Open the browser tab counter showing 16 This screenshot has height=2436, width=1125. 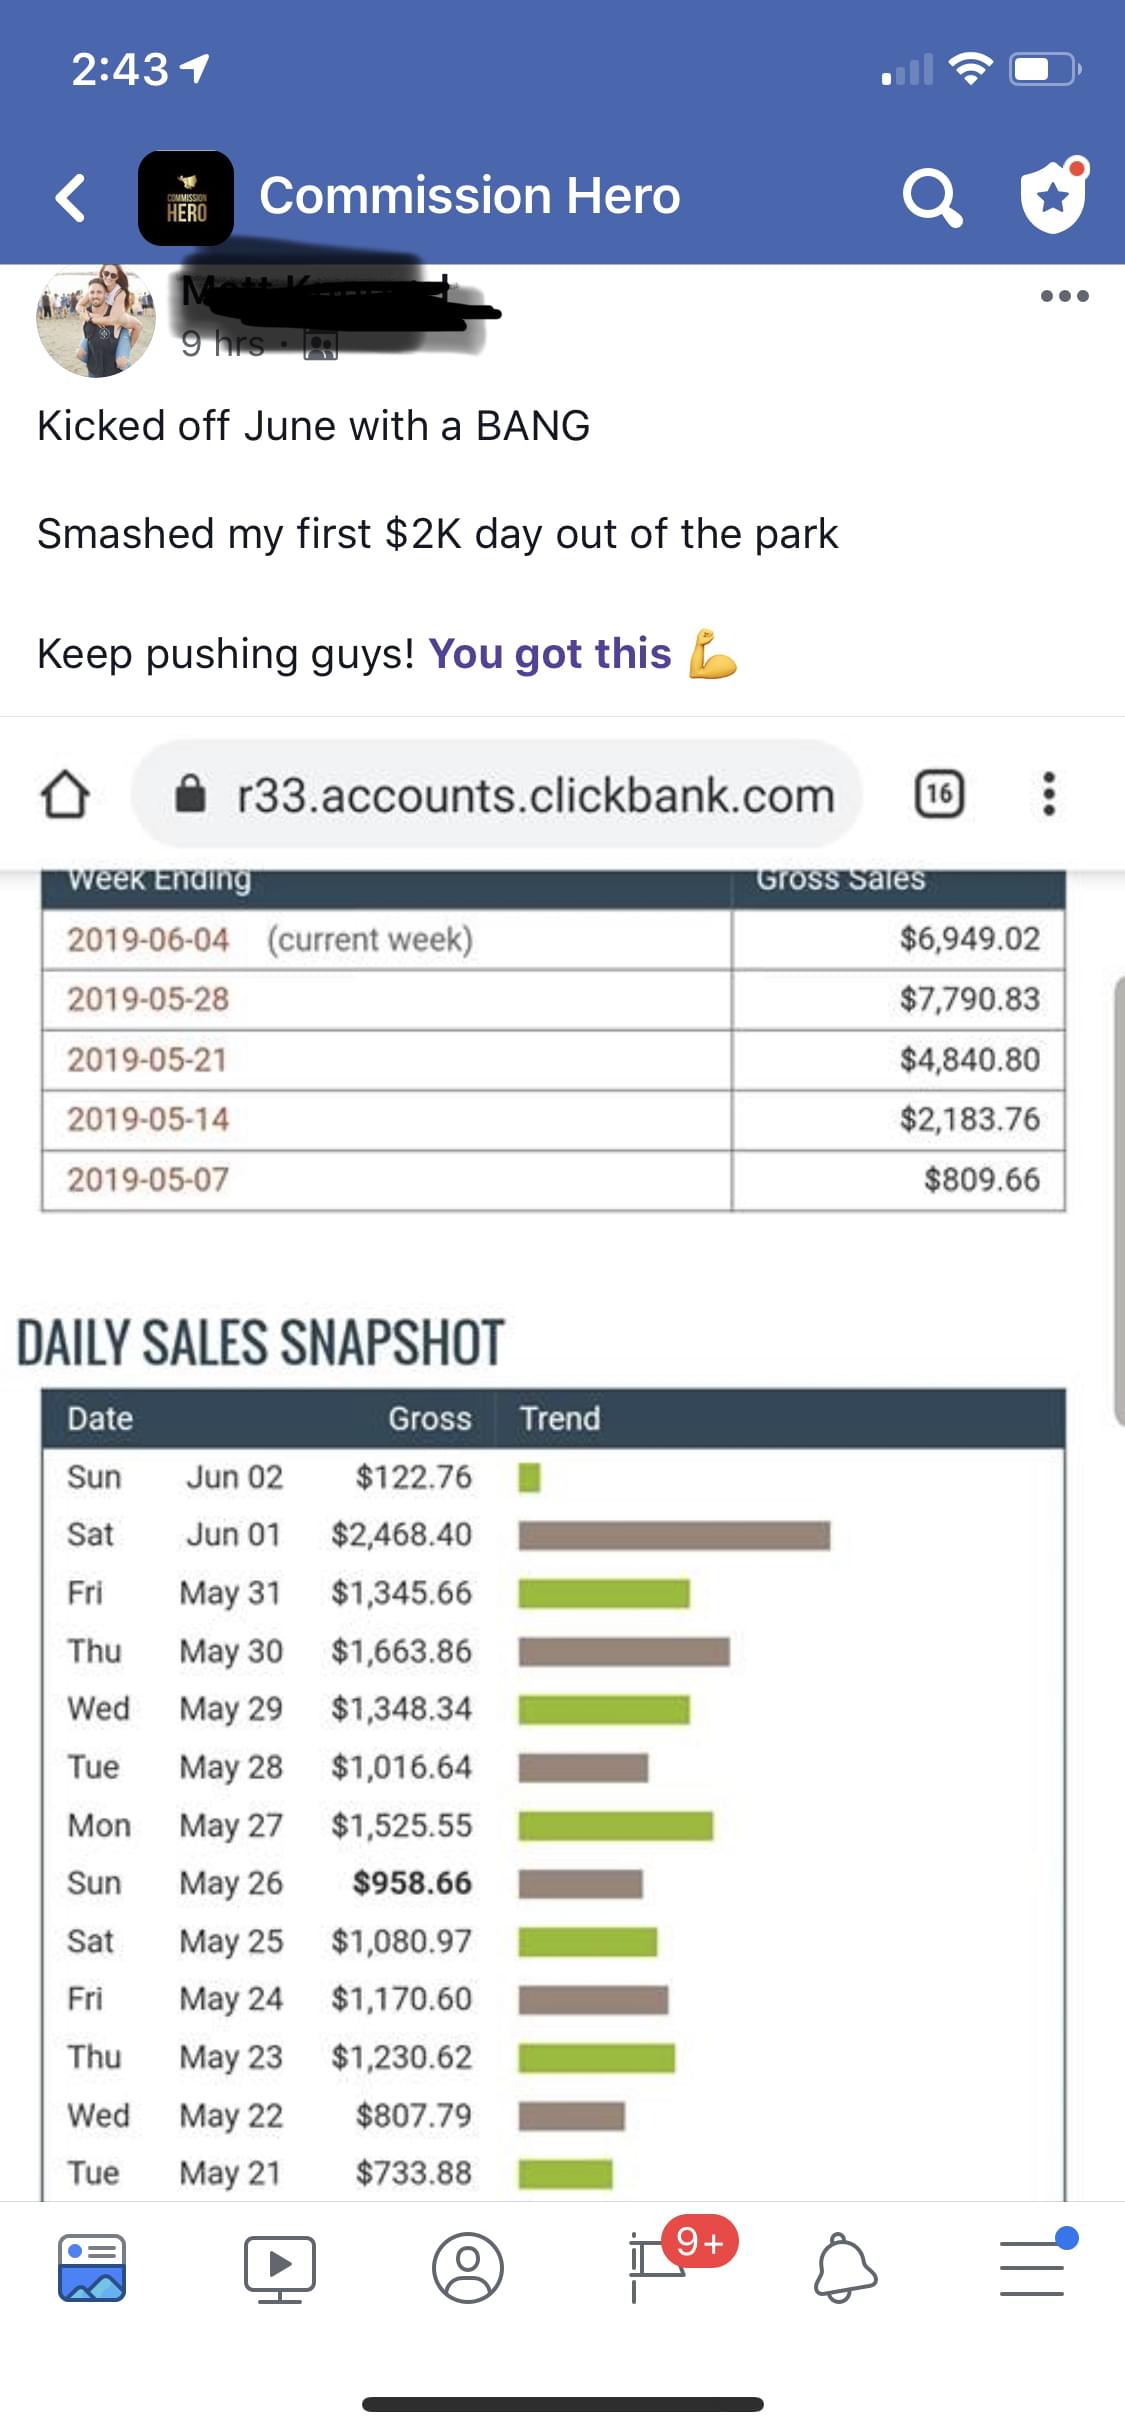939,794
